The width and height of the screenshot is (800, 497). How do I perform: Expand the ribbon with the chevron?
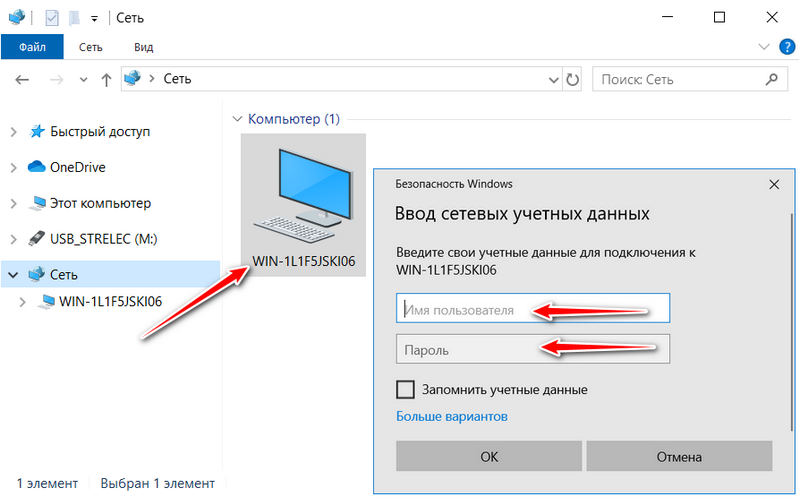point(764,47)
